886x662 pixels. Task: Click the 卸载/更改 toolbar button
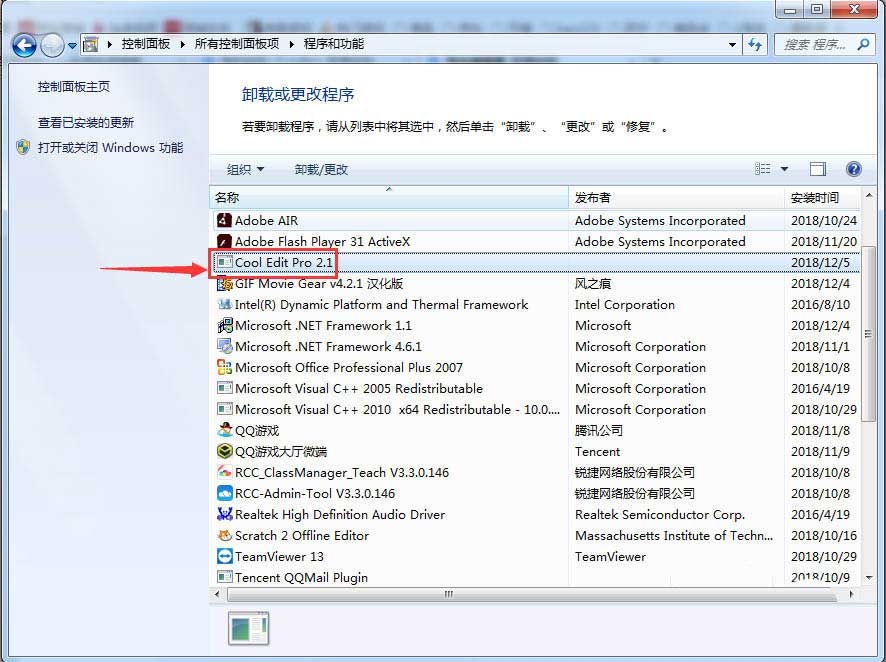pyautogui.click(x=321, y=169)
